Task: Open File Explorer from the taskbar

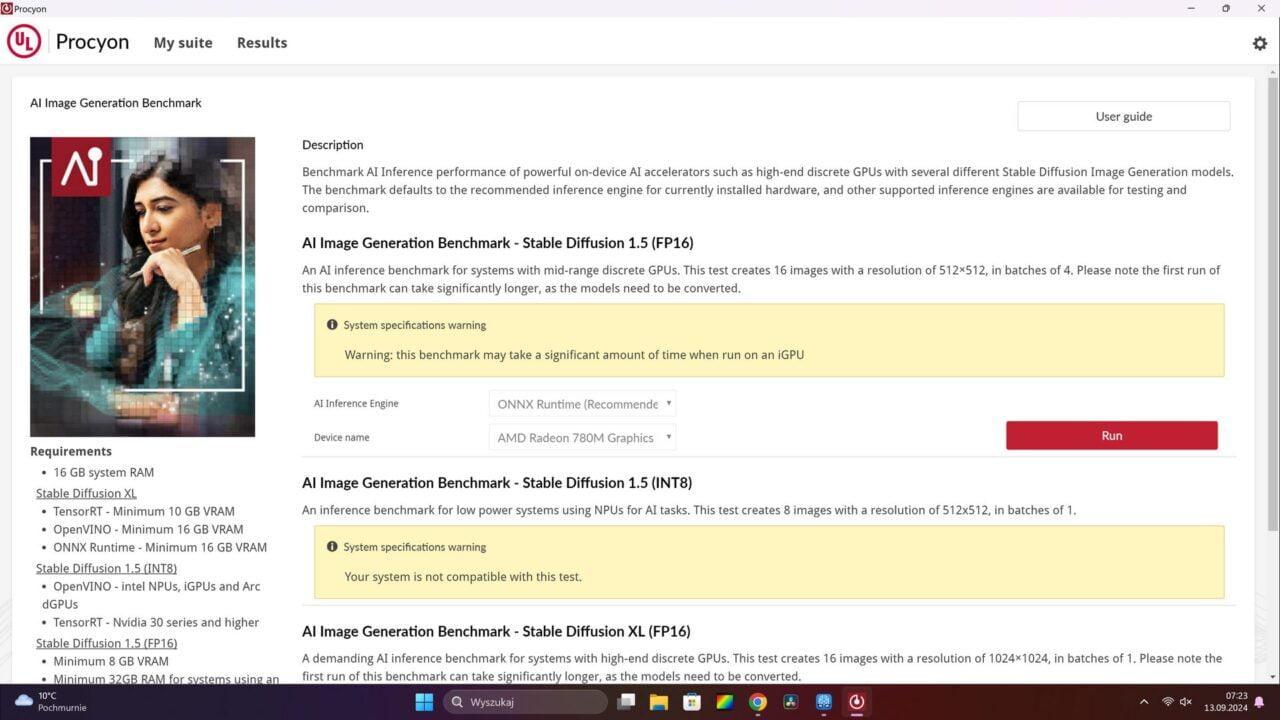Action: click(x=658, y=702)
